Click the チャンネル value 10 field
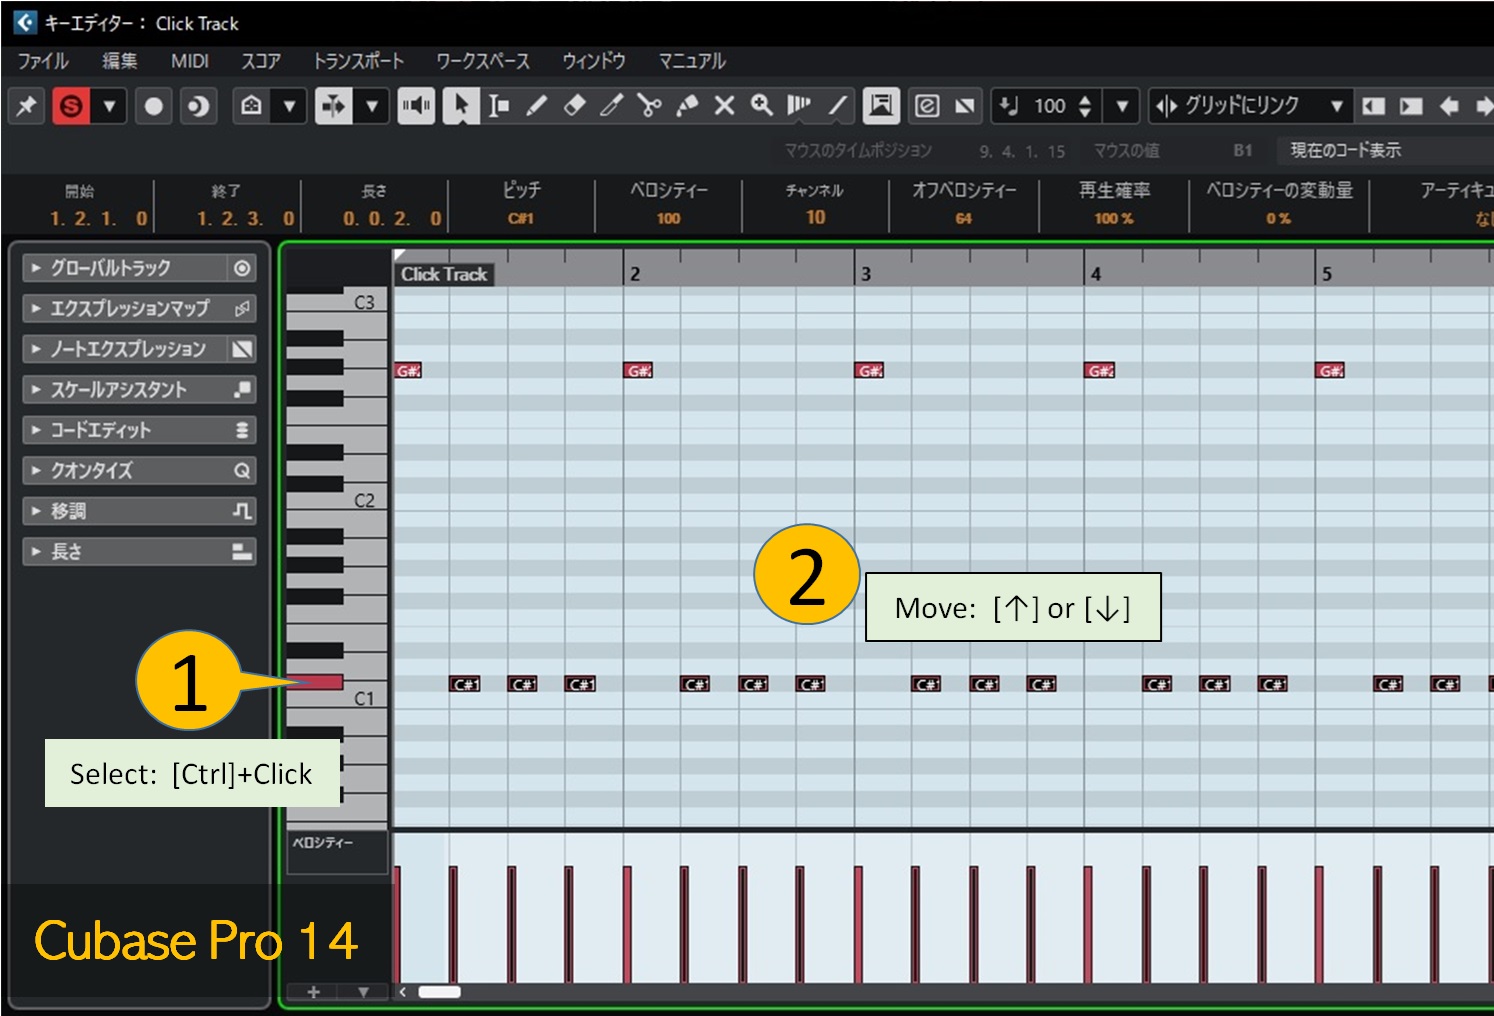The width and height of the screenshot is (1494, 1016). [816, 217]
